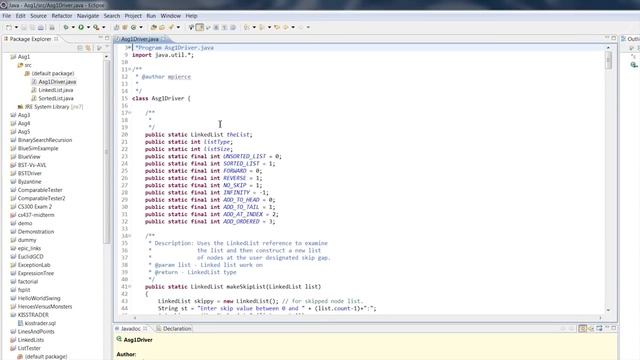Image resolution: width=640 pixels, height=360 pixels.
Task: Click the 'class Asg1Driver' line in editor
Action: pyautogui.click(x=161, y=98)
